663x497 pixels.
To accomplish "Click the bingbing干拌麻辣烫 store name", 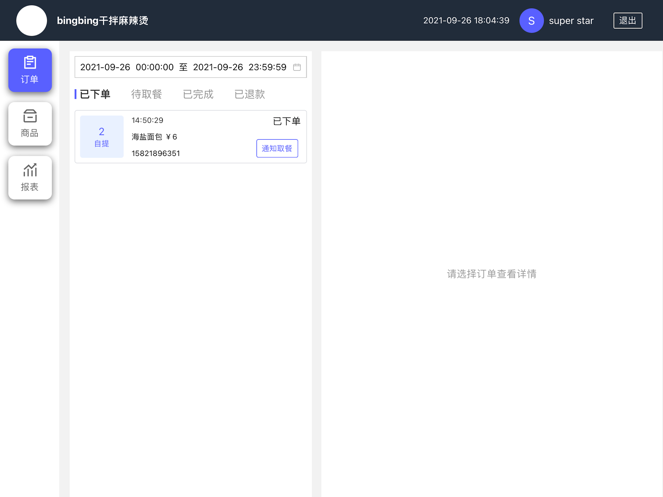I will pyautogui.click(x=102, y=20).
